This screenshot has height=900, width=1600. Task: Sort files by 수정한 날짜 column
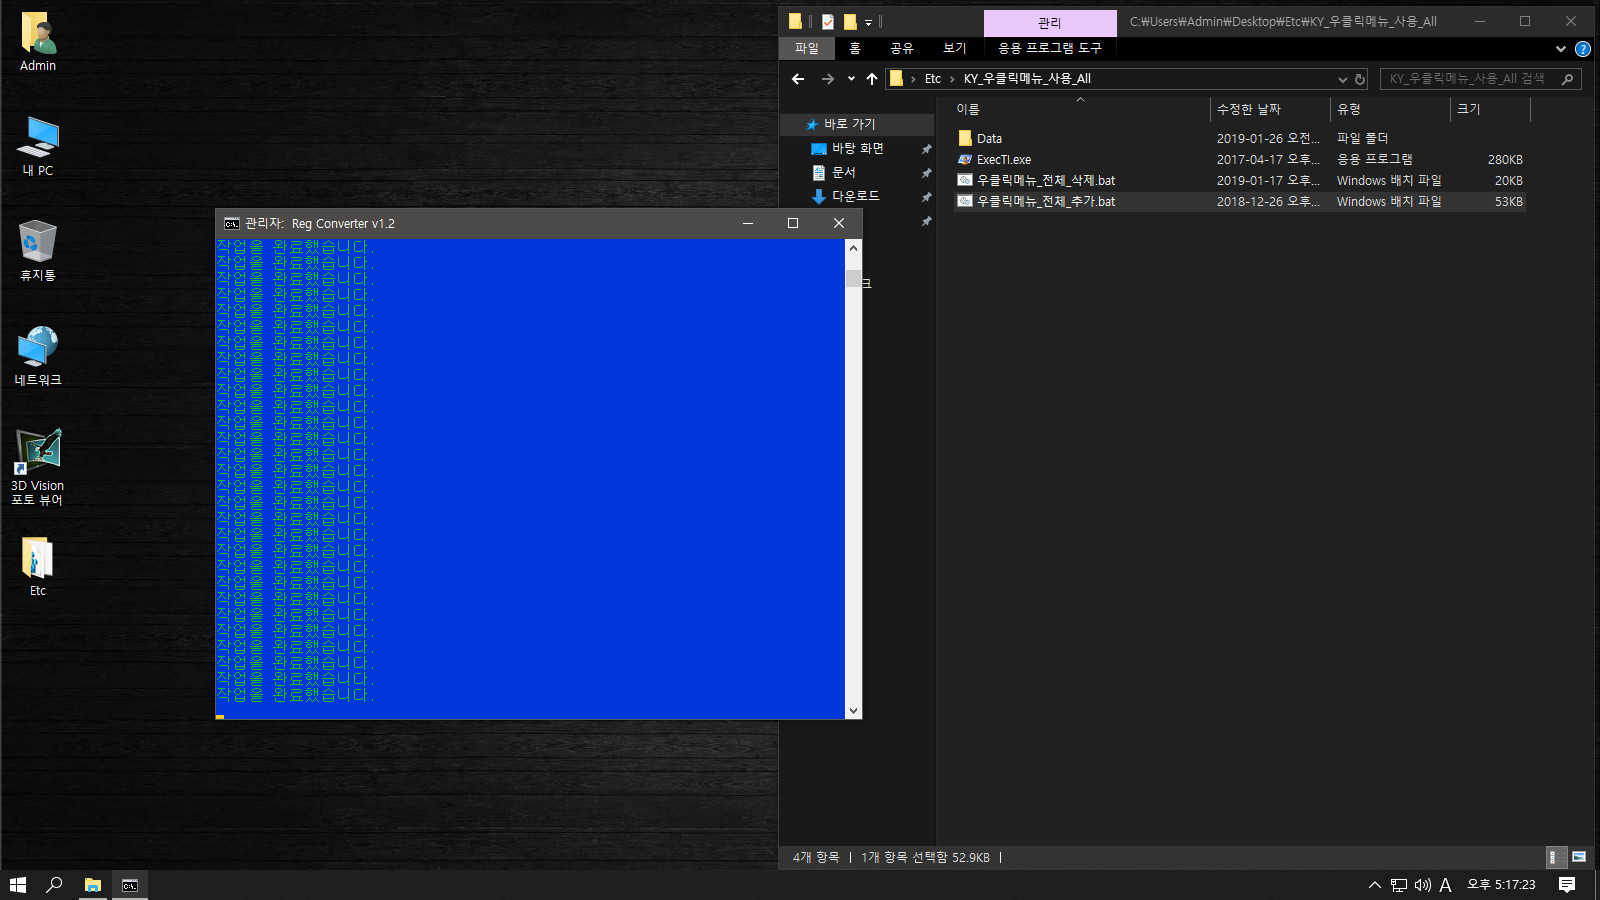pos(1270,109)
